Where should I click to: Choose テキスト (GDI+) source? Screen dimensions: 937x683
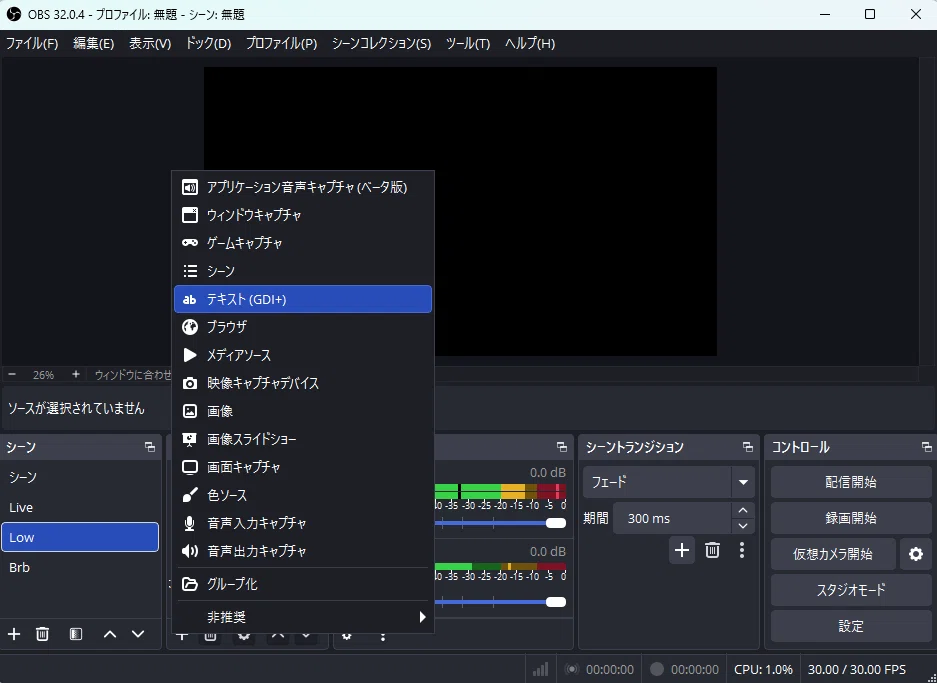coord(302,299)
